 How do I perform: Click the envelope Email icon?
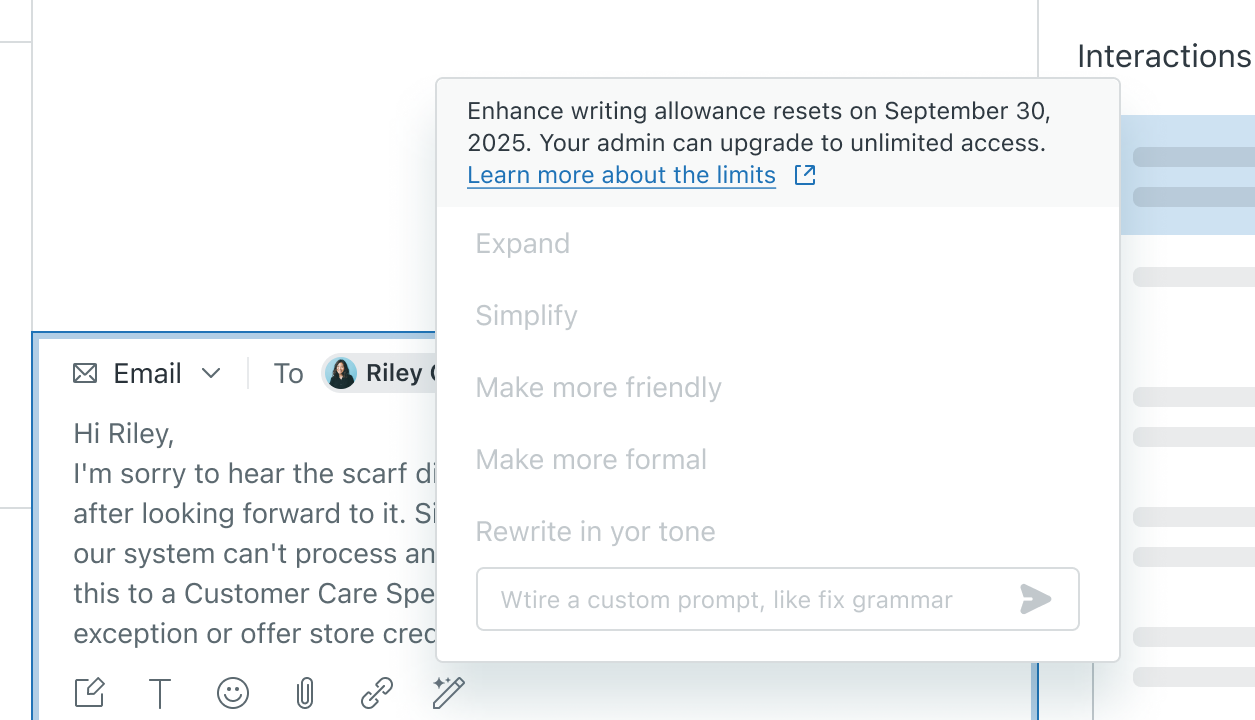pos(86,374)
